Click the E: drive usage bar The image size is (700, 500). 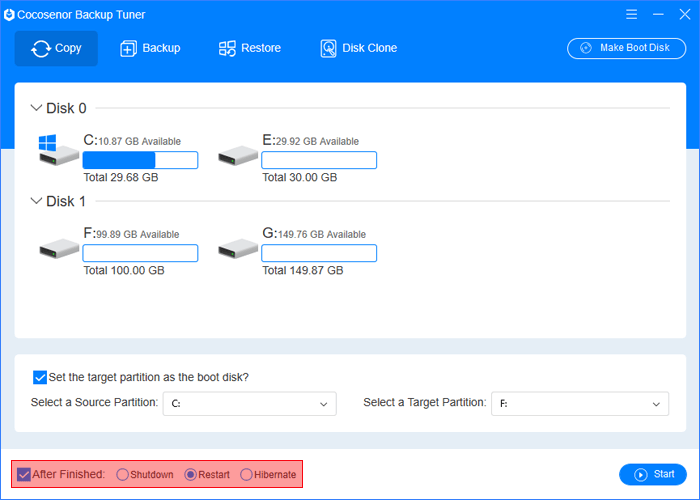pyautogui.click(x=319, y=160)
